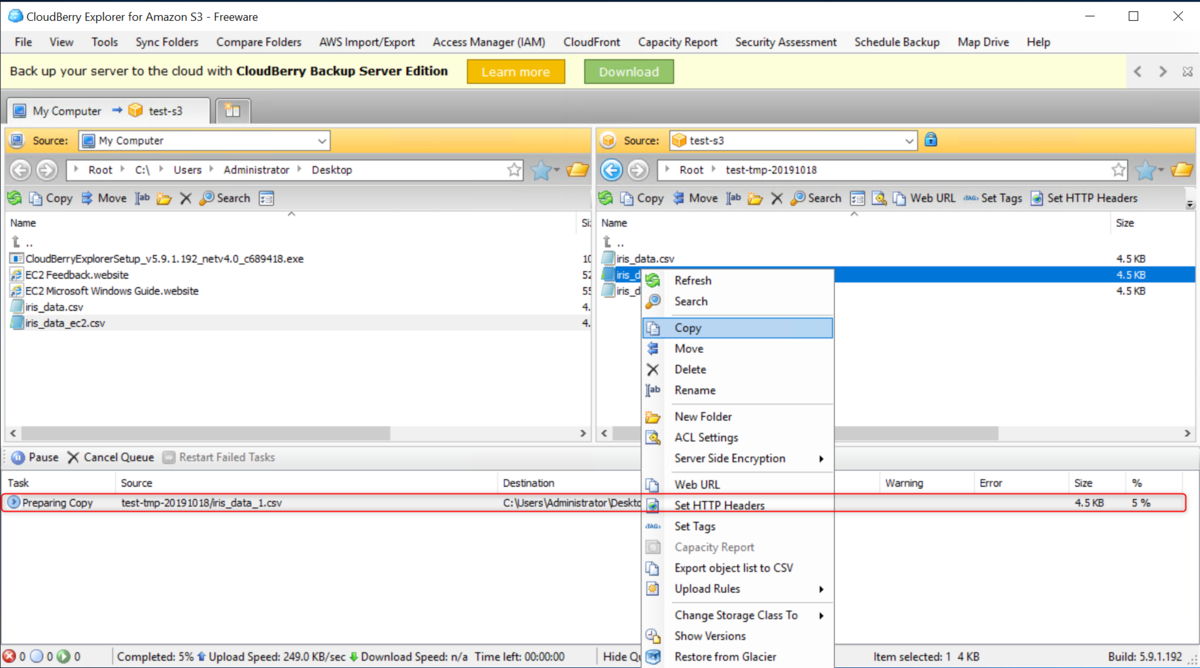Choose Delete from the context menu
Screen dimensions: 1200x668
pos(737,369)
